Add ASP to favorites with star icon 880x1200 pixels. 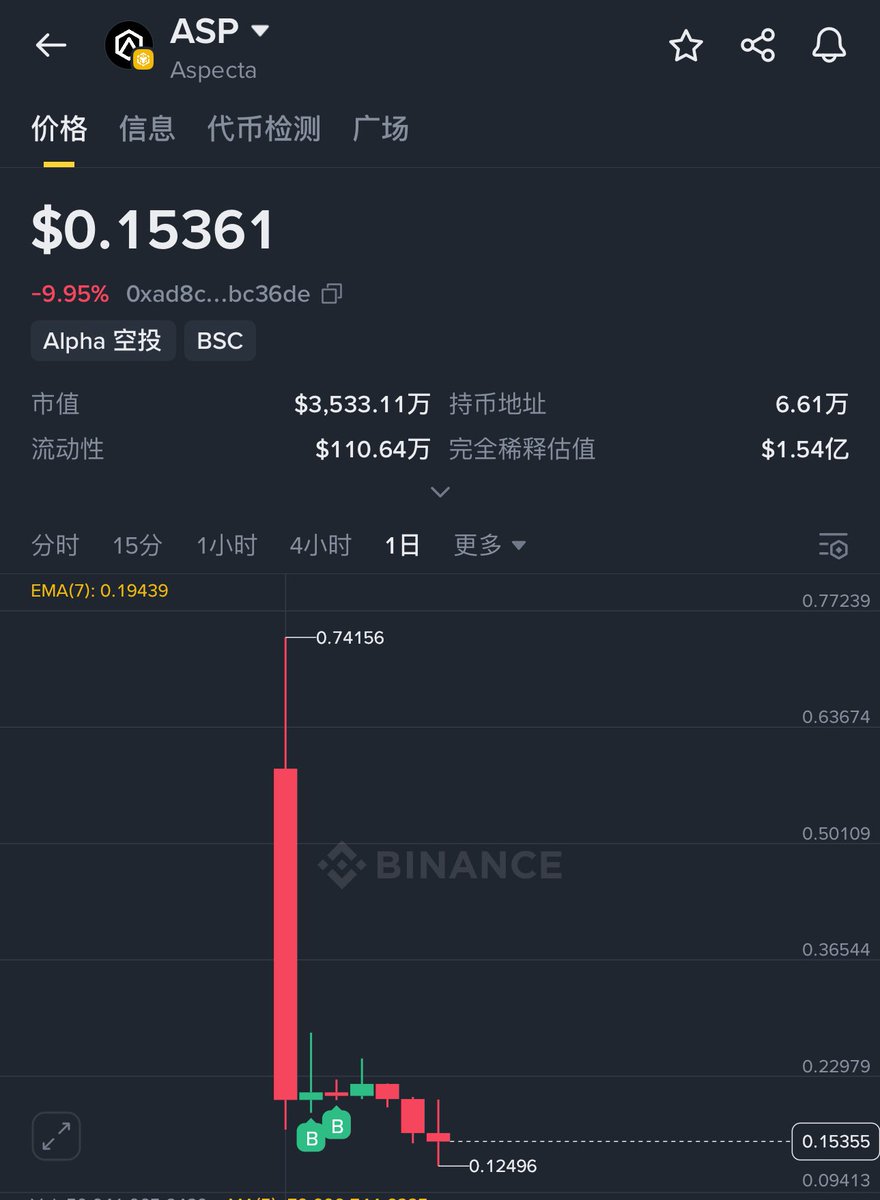[686, 45]
